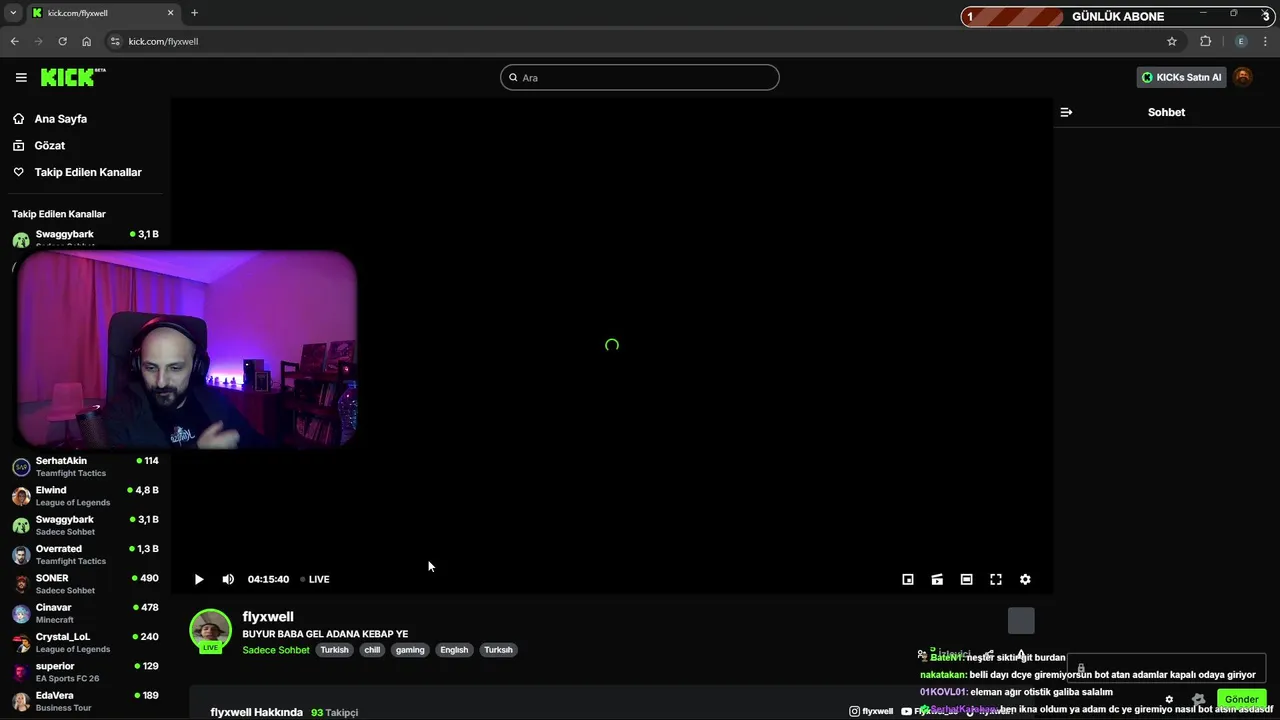The height and width of the screenshot is (720, 1280).
Task: Open EdaVera channel in sidebar
Action: 85,701
